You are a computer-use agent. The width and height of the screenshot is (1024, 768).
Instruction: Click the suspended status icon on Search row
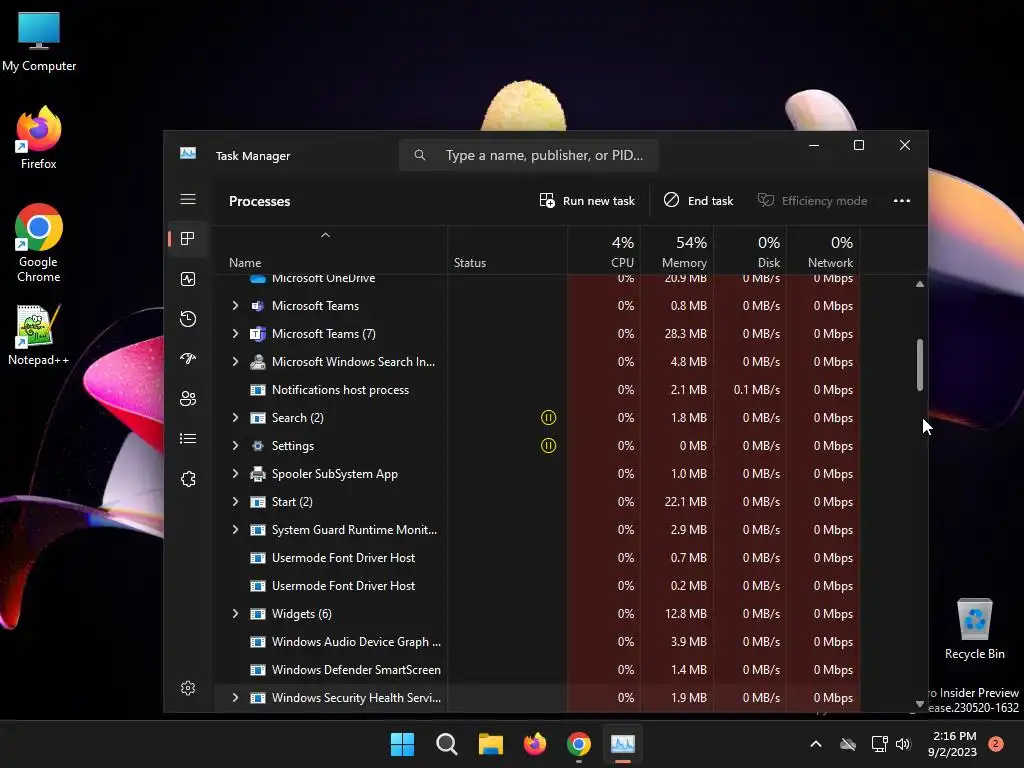549,417
